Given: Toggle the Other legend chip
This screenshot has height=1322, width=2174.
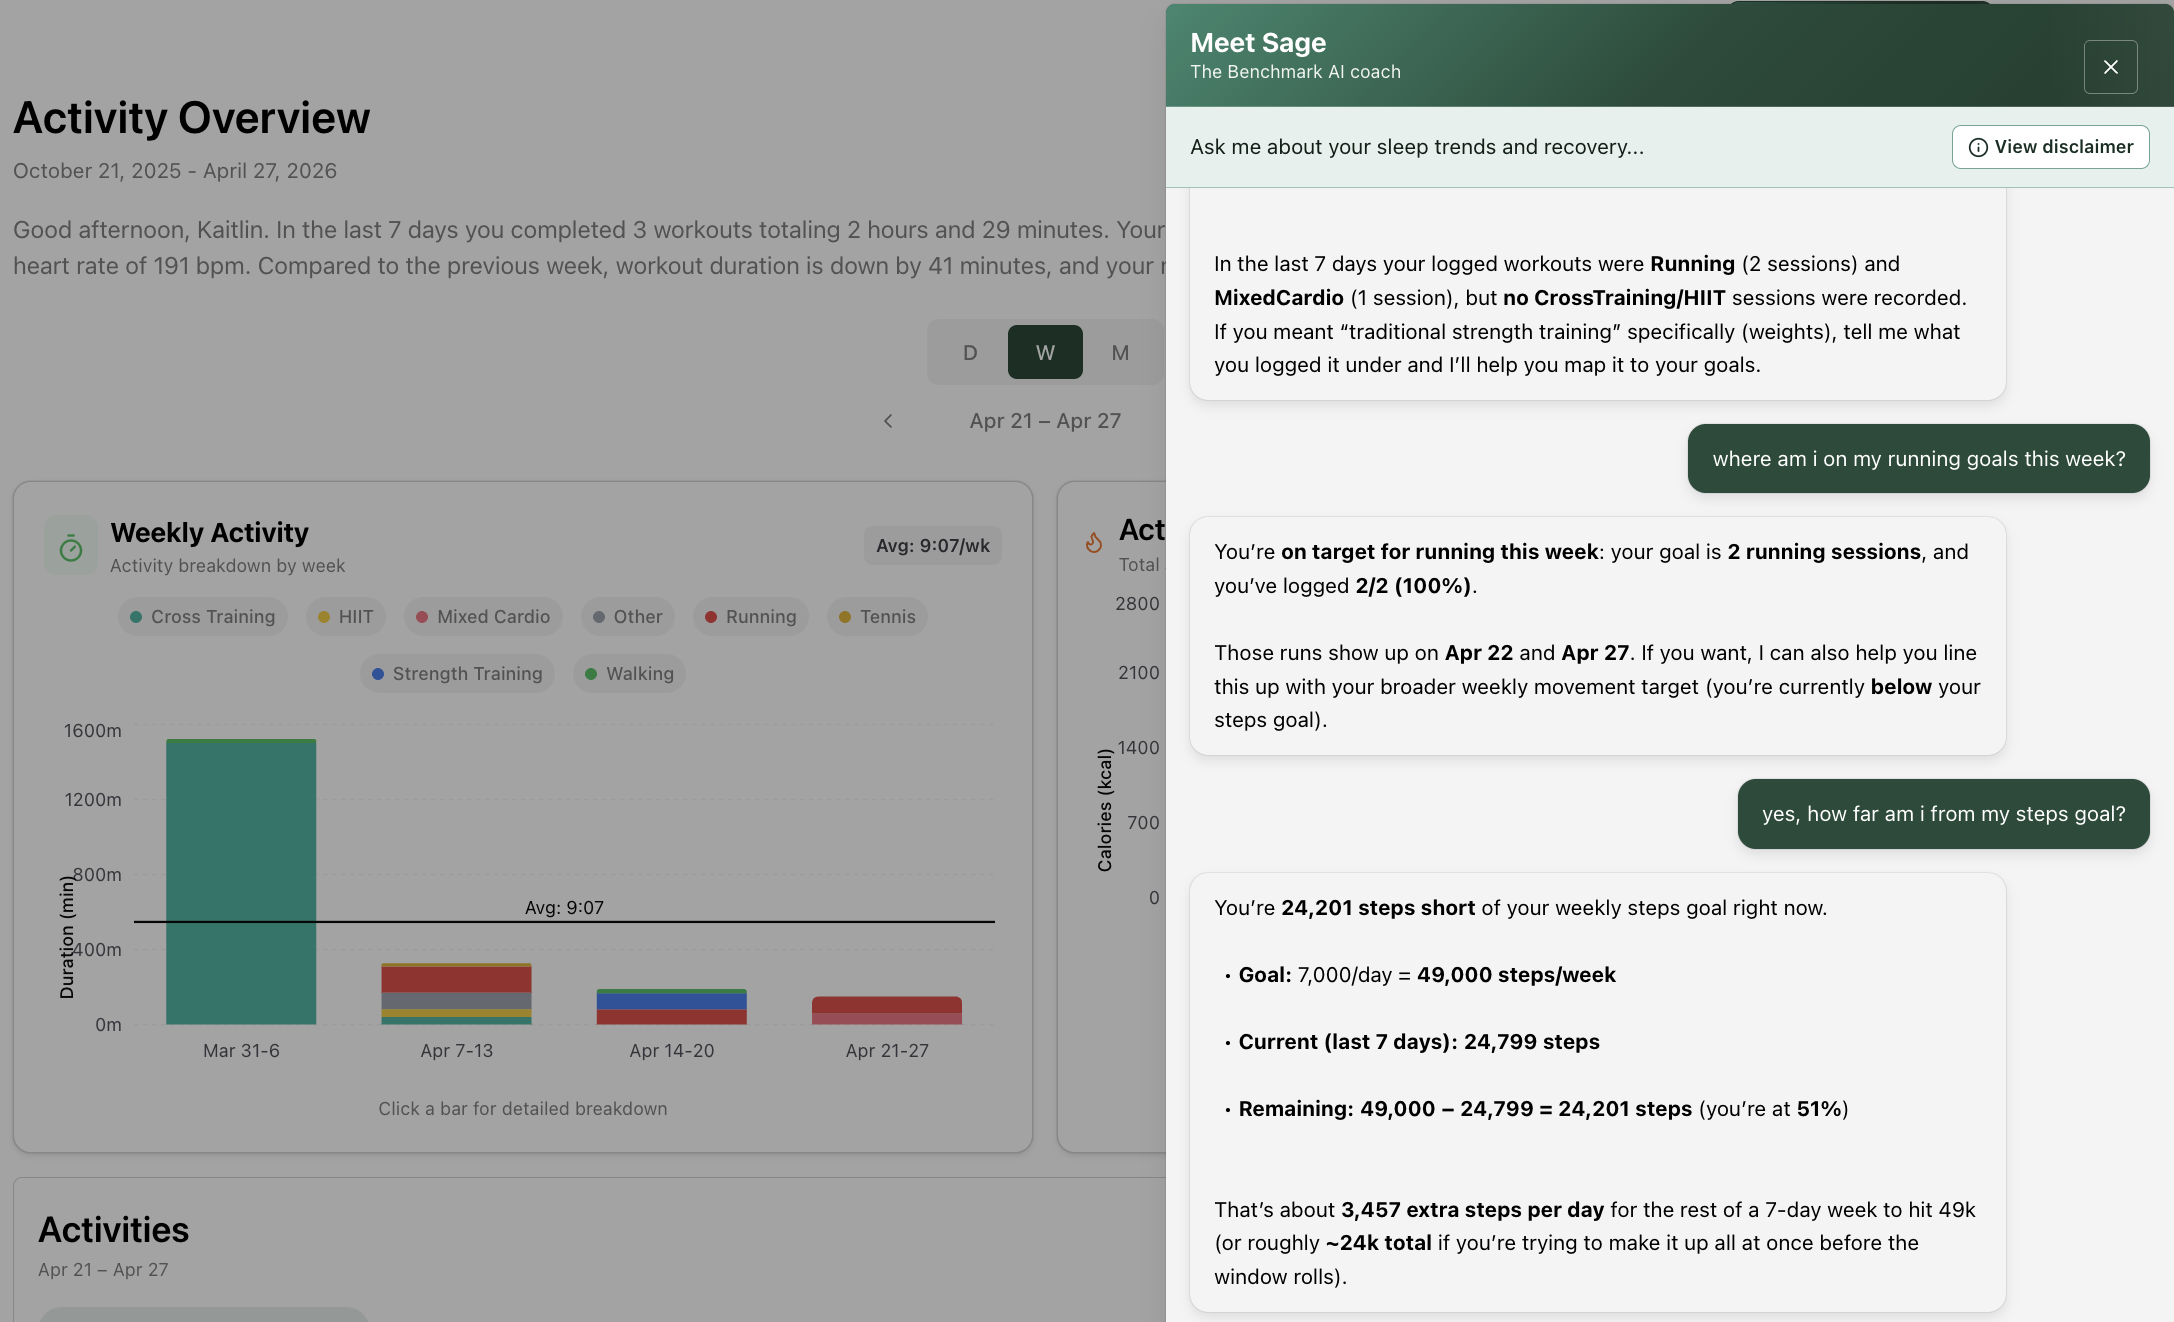Looking at the screenshot, I should (x=628, y=617).
